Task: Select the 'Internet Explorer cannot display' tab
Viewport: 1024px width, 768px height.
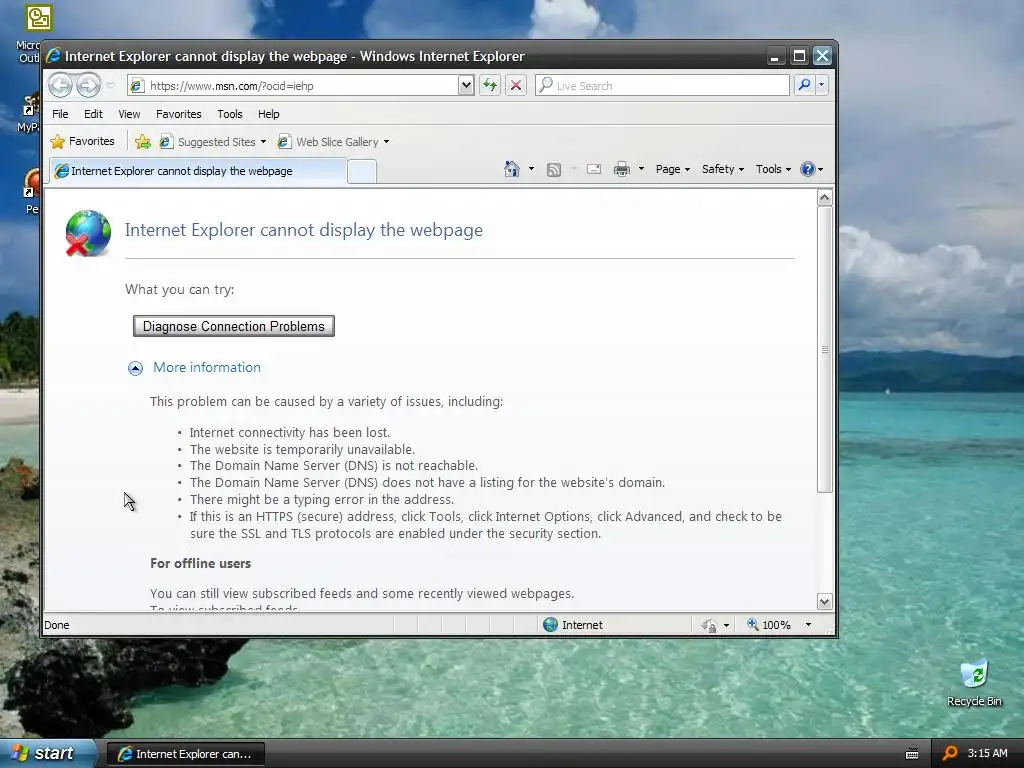Action: coord(198,170)
